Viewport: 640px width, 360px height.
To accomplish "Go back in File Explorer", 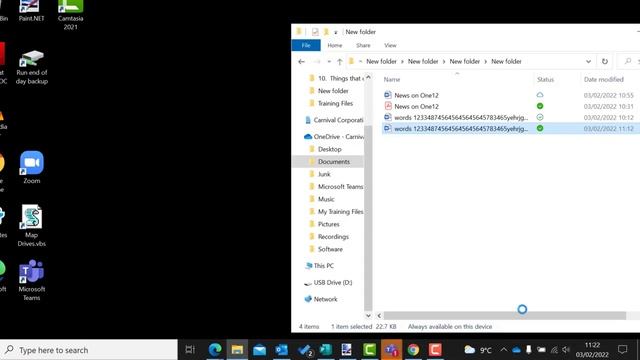I will (x=301, y=62).
